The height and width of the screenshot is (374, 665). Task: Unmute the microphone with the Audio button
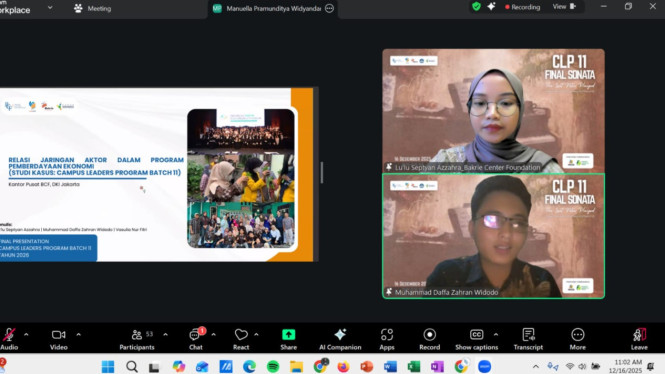(9, 339)
